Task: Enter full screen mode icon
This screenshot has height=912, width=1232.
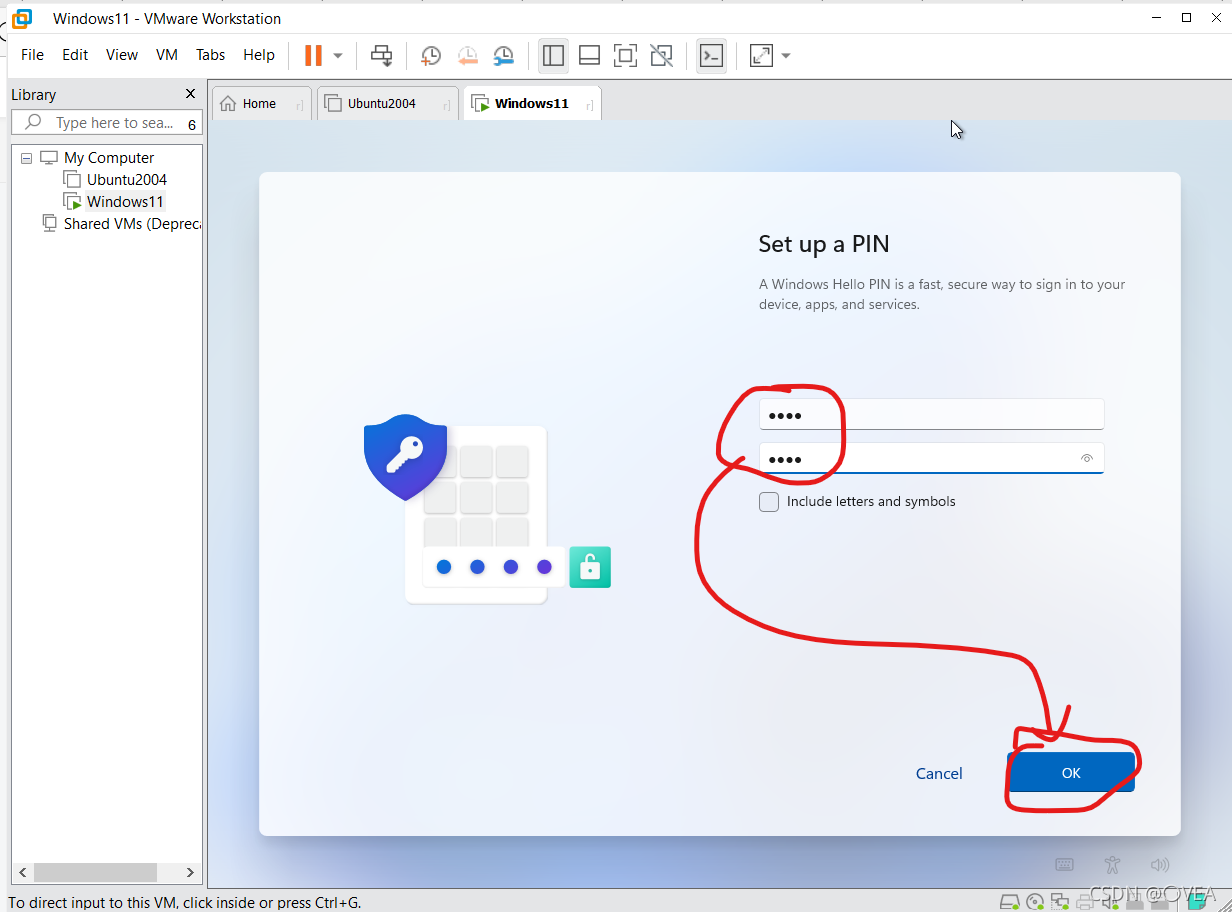Action: click(625, 55)
